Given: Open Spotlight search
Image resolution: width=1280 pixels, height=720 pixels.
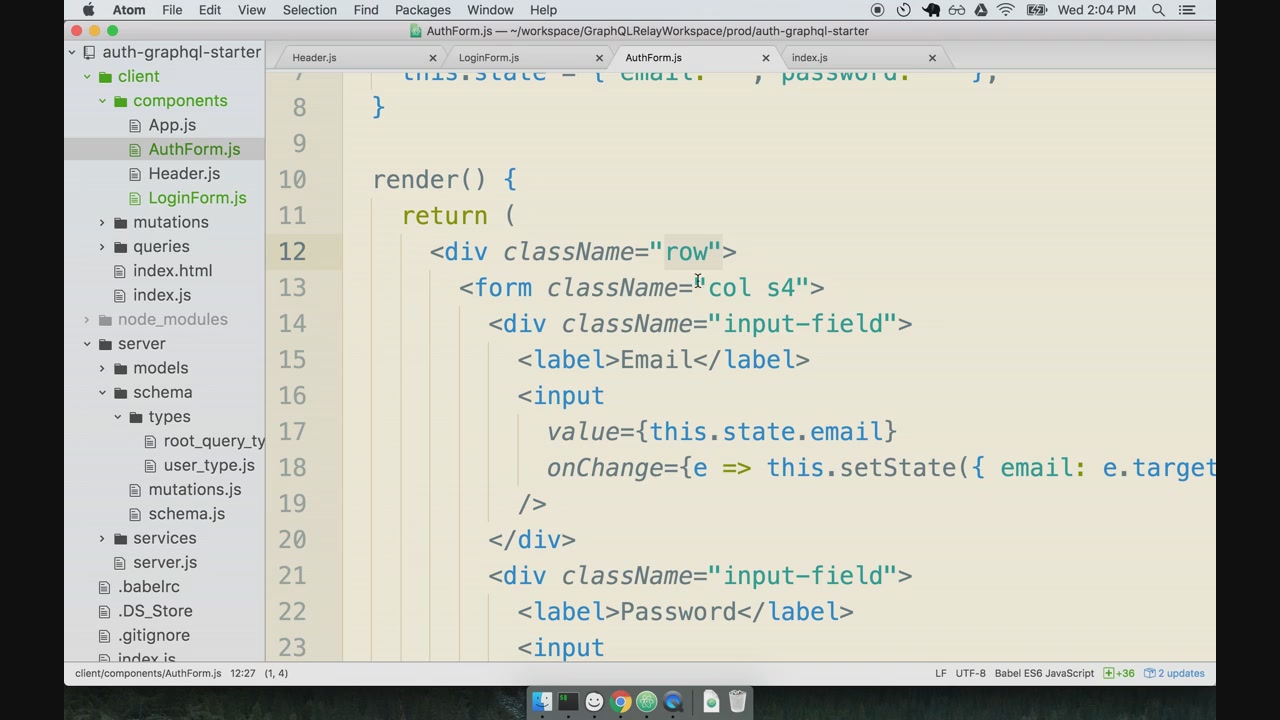Looking at the screenshot, I should (1158, 10).
